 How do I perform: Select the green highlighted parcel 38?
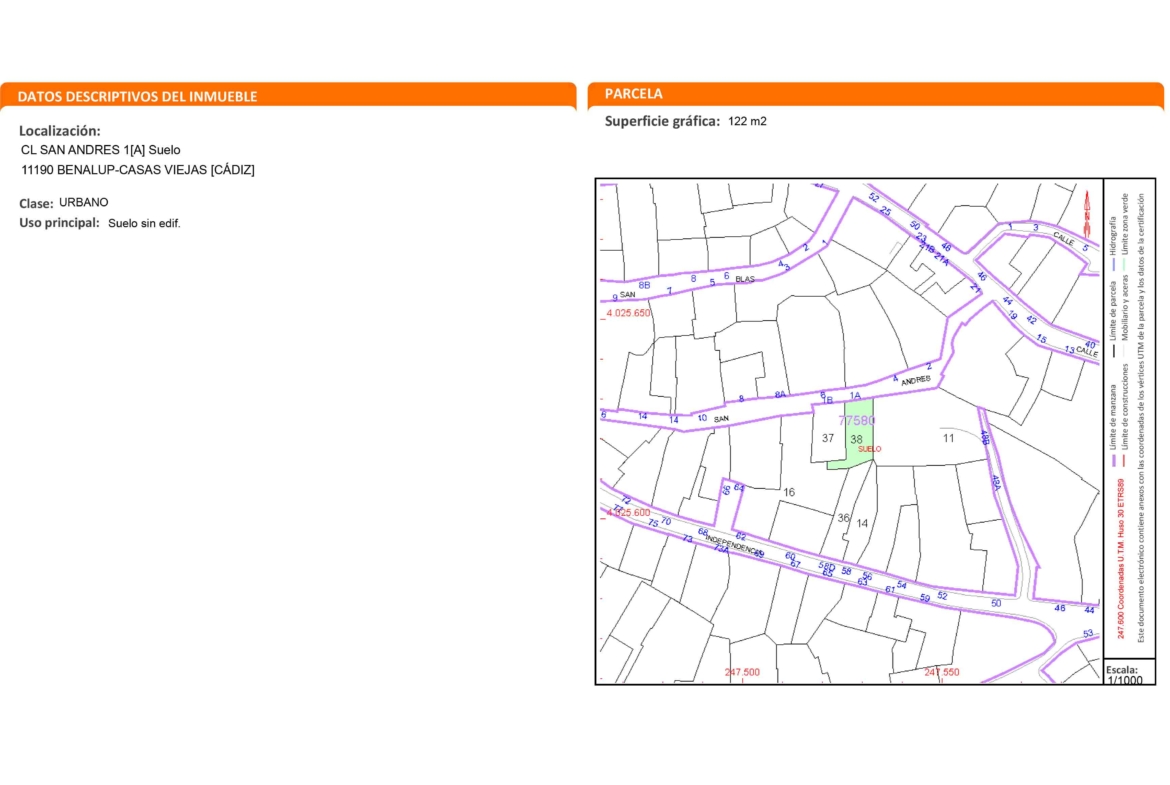click(858, 435)
